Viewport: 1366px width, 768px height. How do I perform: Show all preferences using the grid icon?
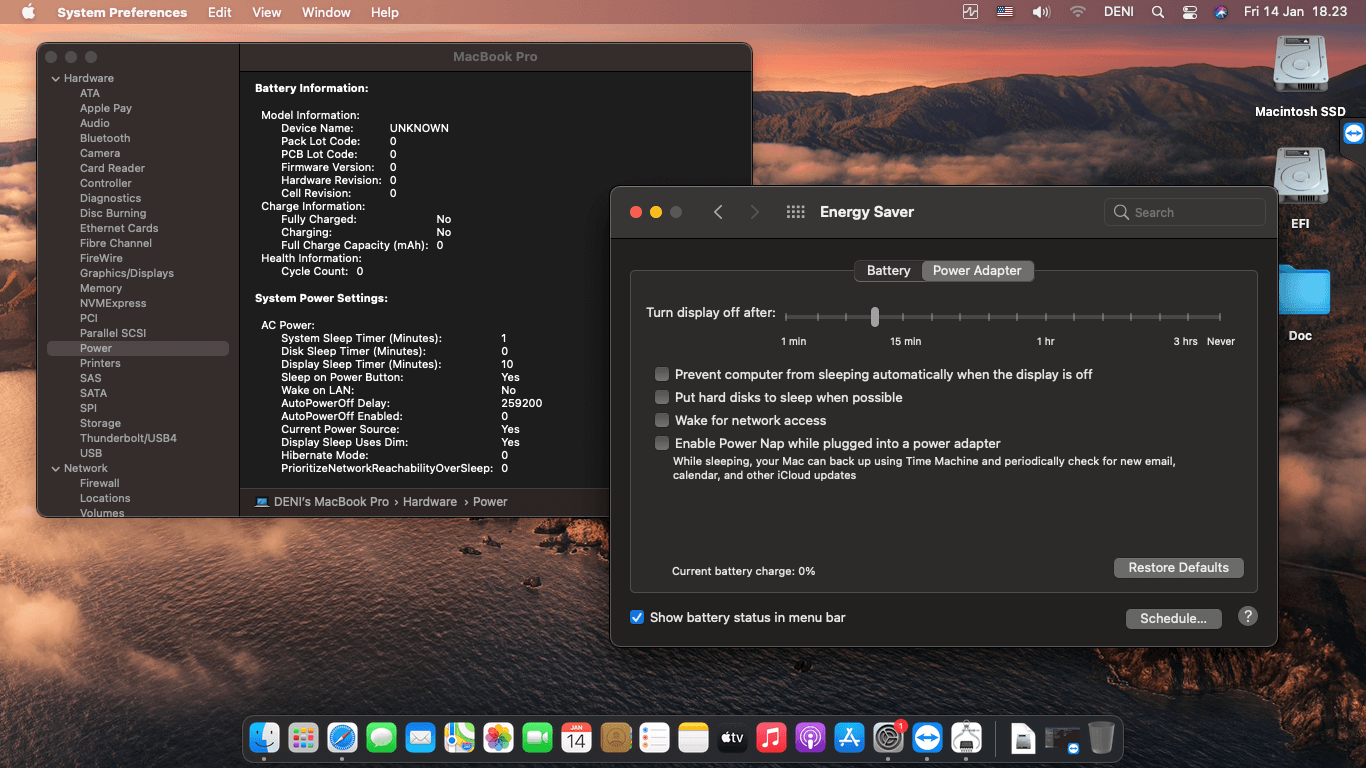796,212
